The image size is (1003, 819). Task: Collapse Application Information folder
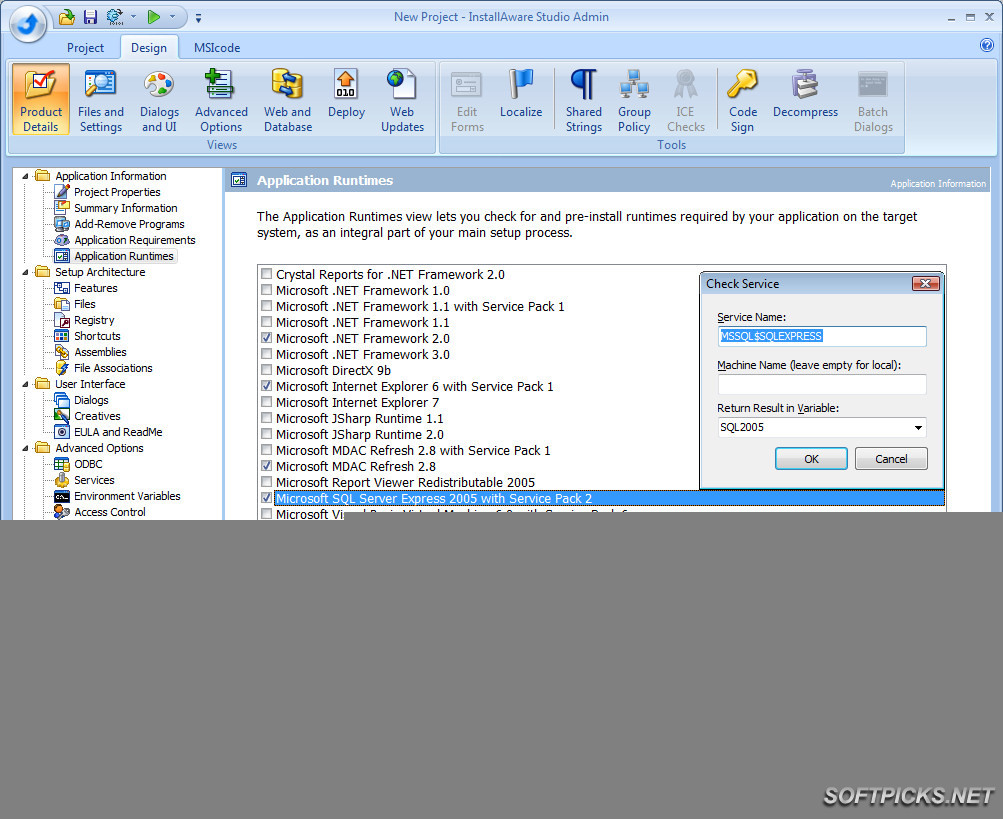[25, 176]
